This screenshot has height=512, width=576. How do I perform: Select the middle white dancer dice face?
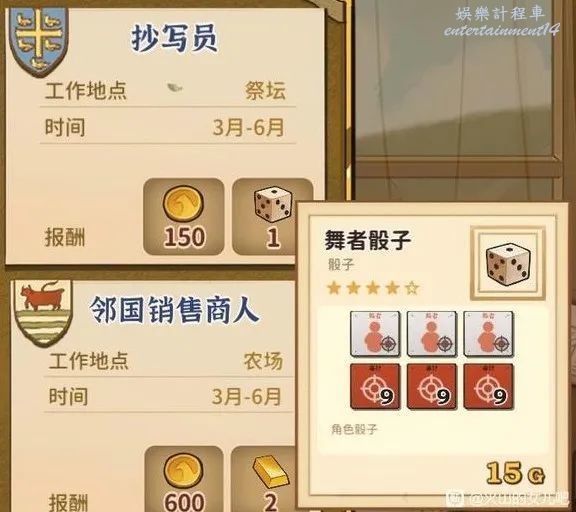432,334
